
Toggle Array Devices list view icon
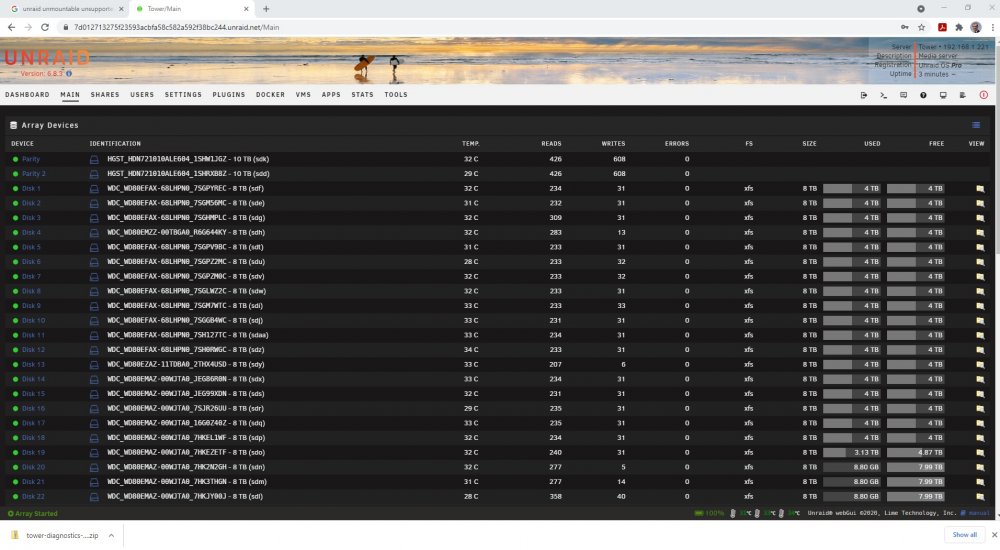[976, 125]
